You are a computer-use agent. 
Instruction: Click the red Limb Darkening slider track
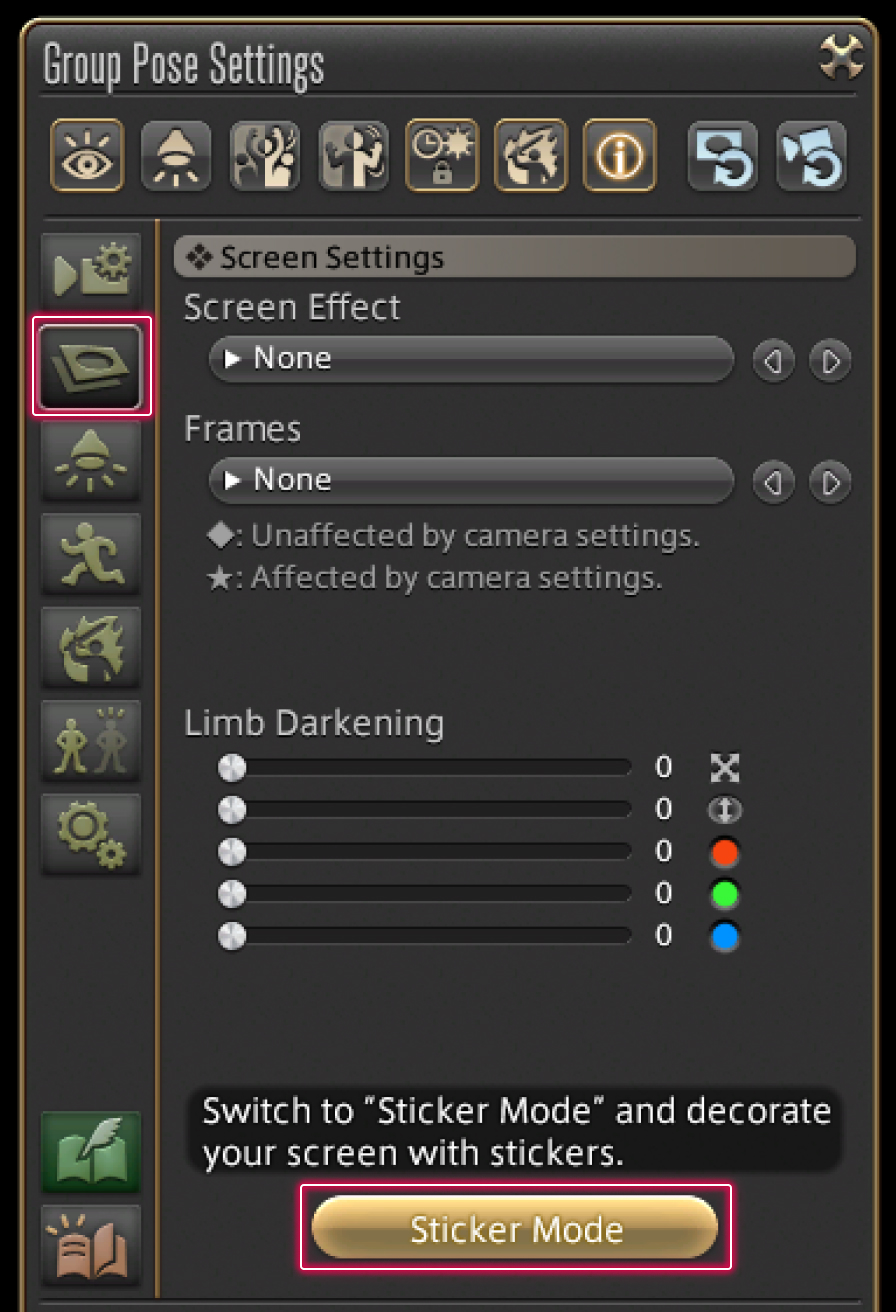coord(430,851)
